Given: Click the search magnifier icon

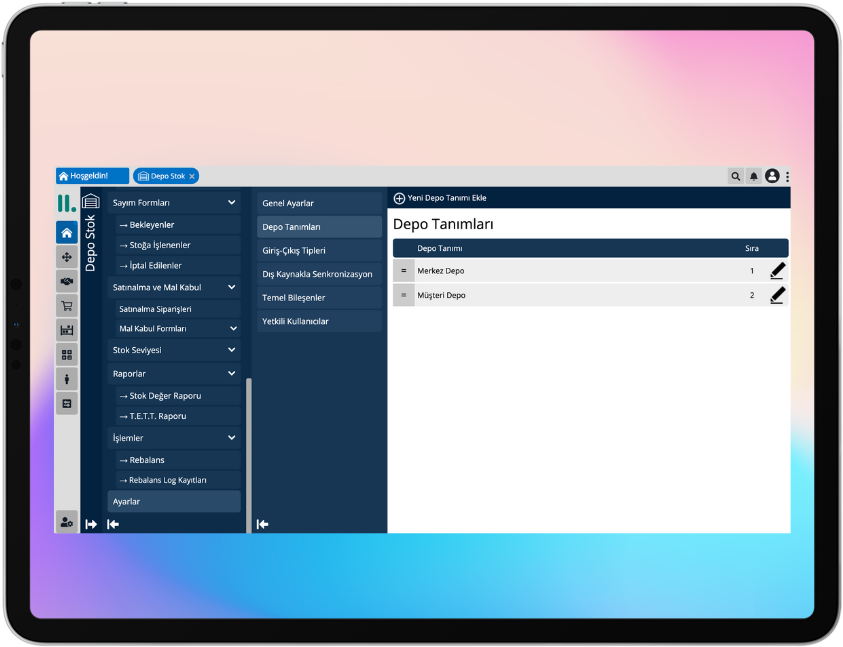Looking at the screenshot, I should pos(736,176).
